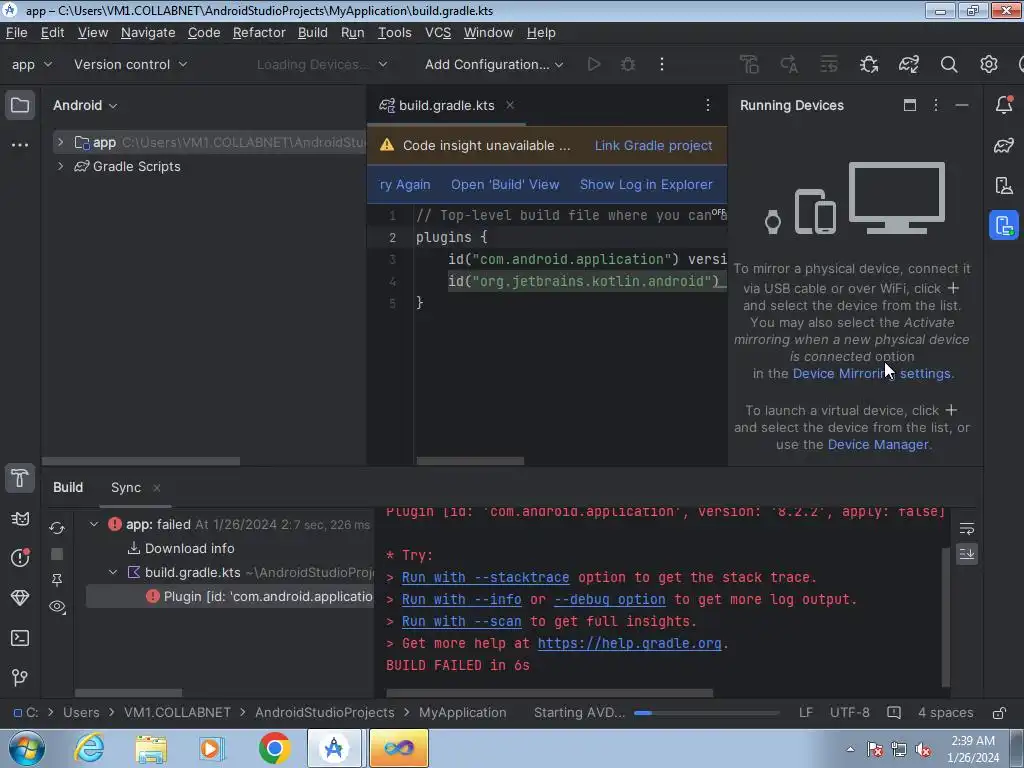The width and height of the screenshot is (1024, 768).
Task: Open Internet Explorer from the taskbar
Action: point(89,748)
